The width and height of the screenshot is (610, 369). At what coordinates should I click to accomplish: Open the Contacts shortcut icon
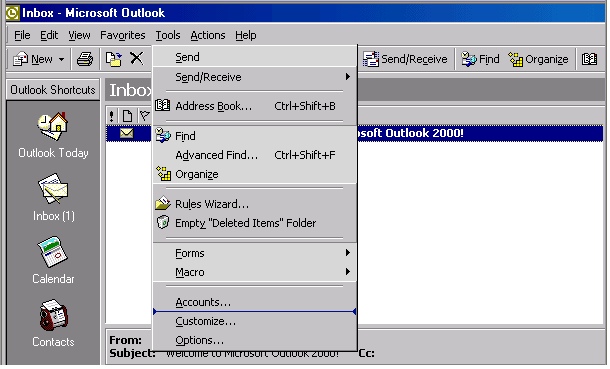coord(53,315)
